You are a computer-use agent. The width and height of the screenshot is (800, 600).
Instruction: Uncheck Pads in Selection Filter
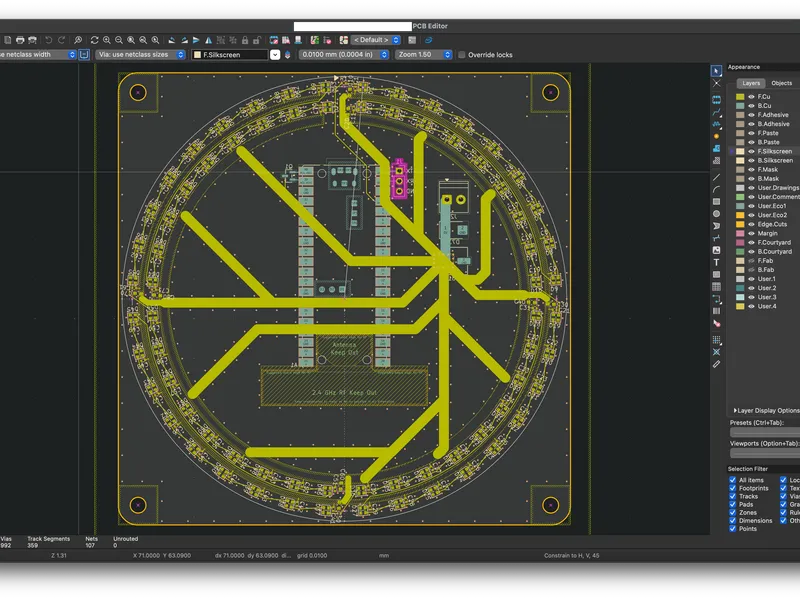click(x=733, y=505)
